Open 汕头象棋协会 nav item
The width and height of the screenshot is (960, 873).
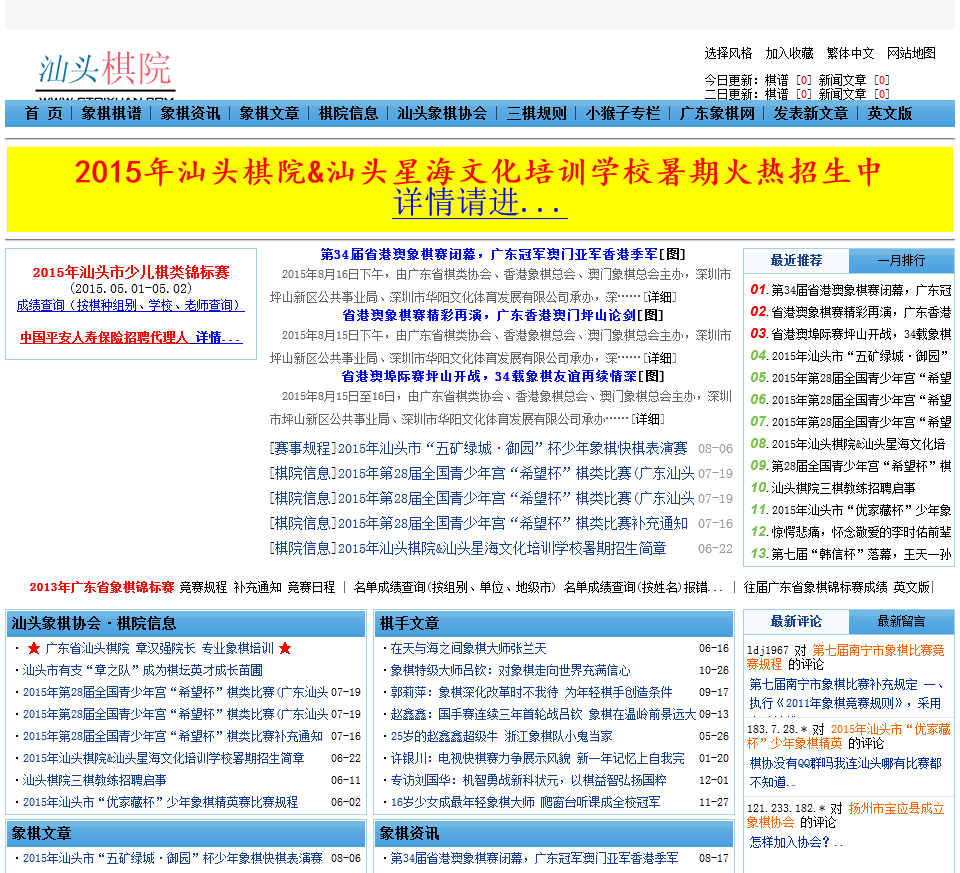pos(442,113)
